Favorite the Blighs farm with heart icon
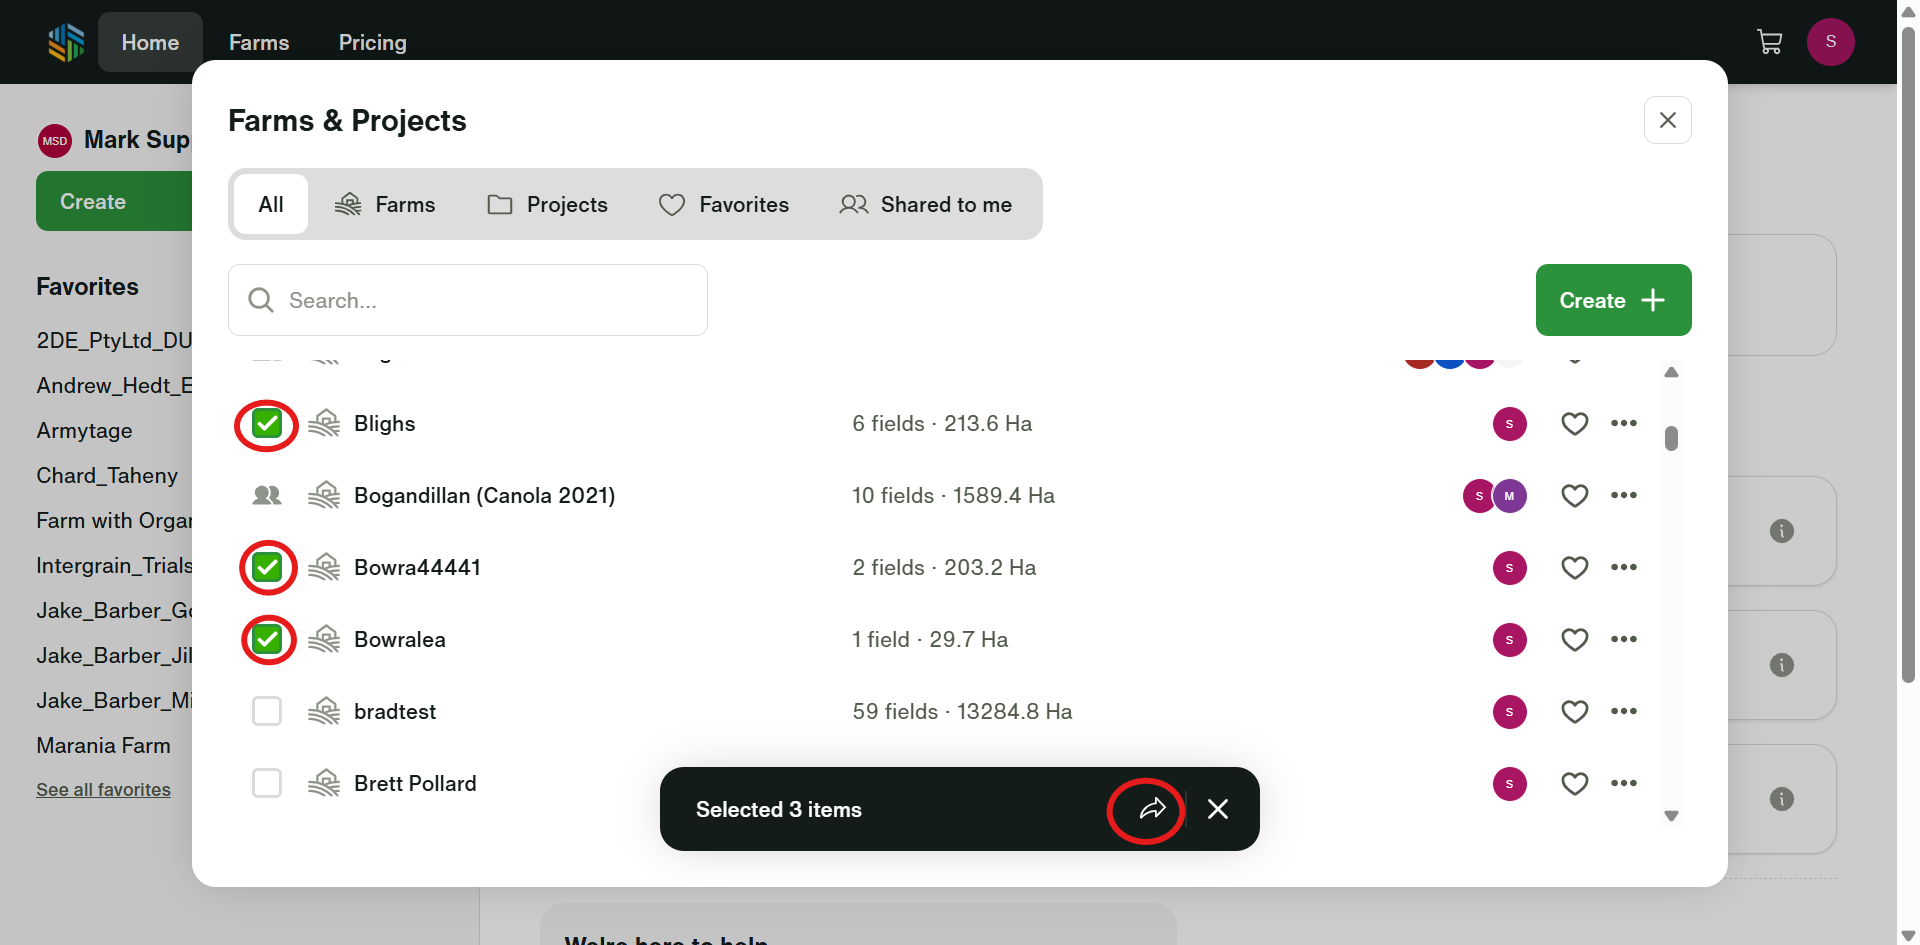Image resolution: width=1920 pixels, height=945 pixels. (x=1574, y=424)
